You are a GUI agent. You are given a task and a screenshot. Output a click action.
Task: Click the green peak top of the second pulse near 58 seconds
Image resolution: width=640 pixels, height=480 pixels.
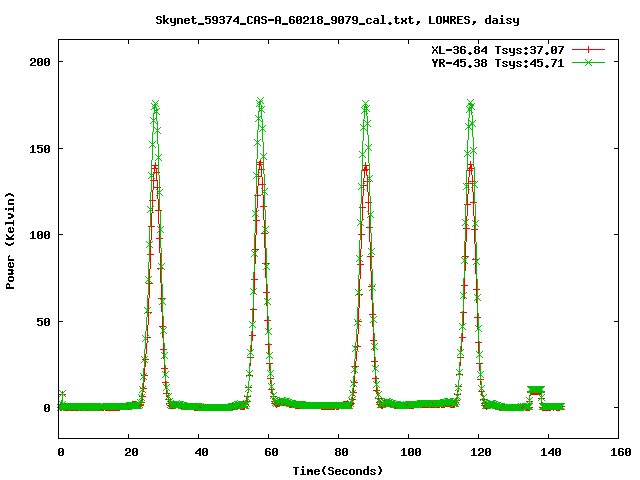pyautogui.click(x=260, y=101)
